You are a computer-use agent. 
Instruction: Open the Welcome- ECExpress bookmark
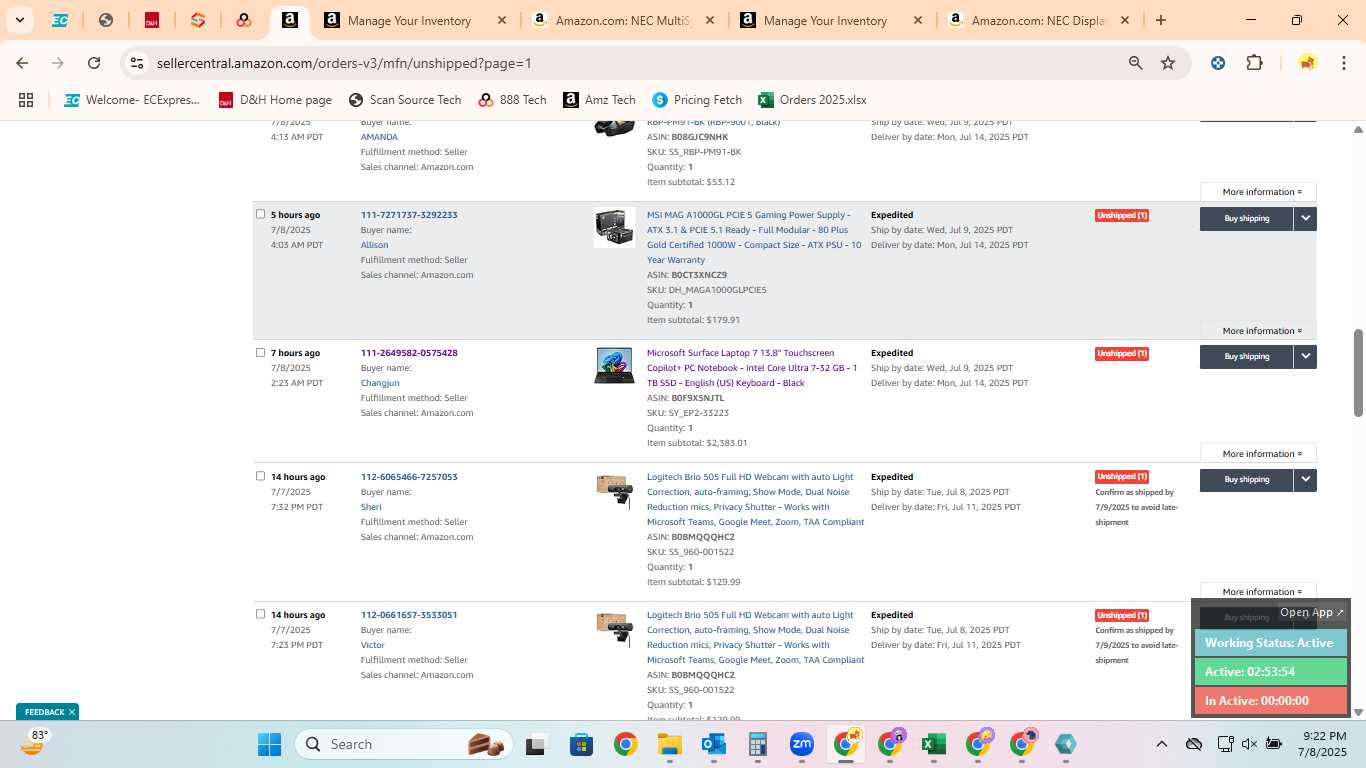tap(132, 100)
